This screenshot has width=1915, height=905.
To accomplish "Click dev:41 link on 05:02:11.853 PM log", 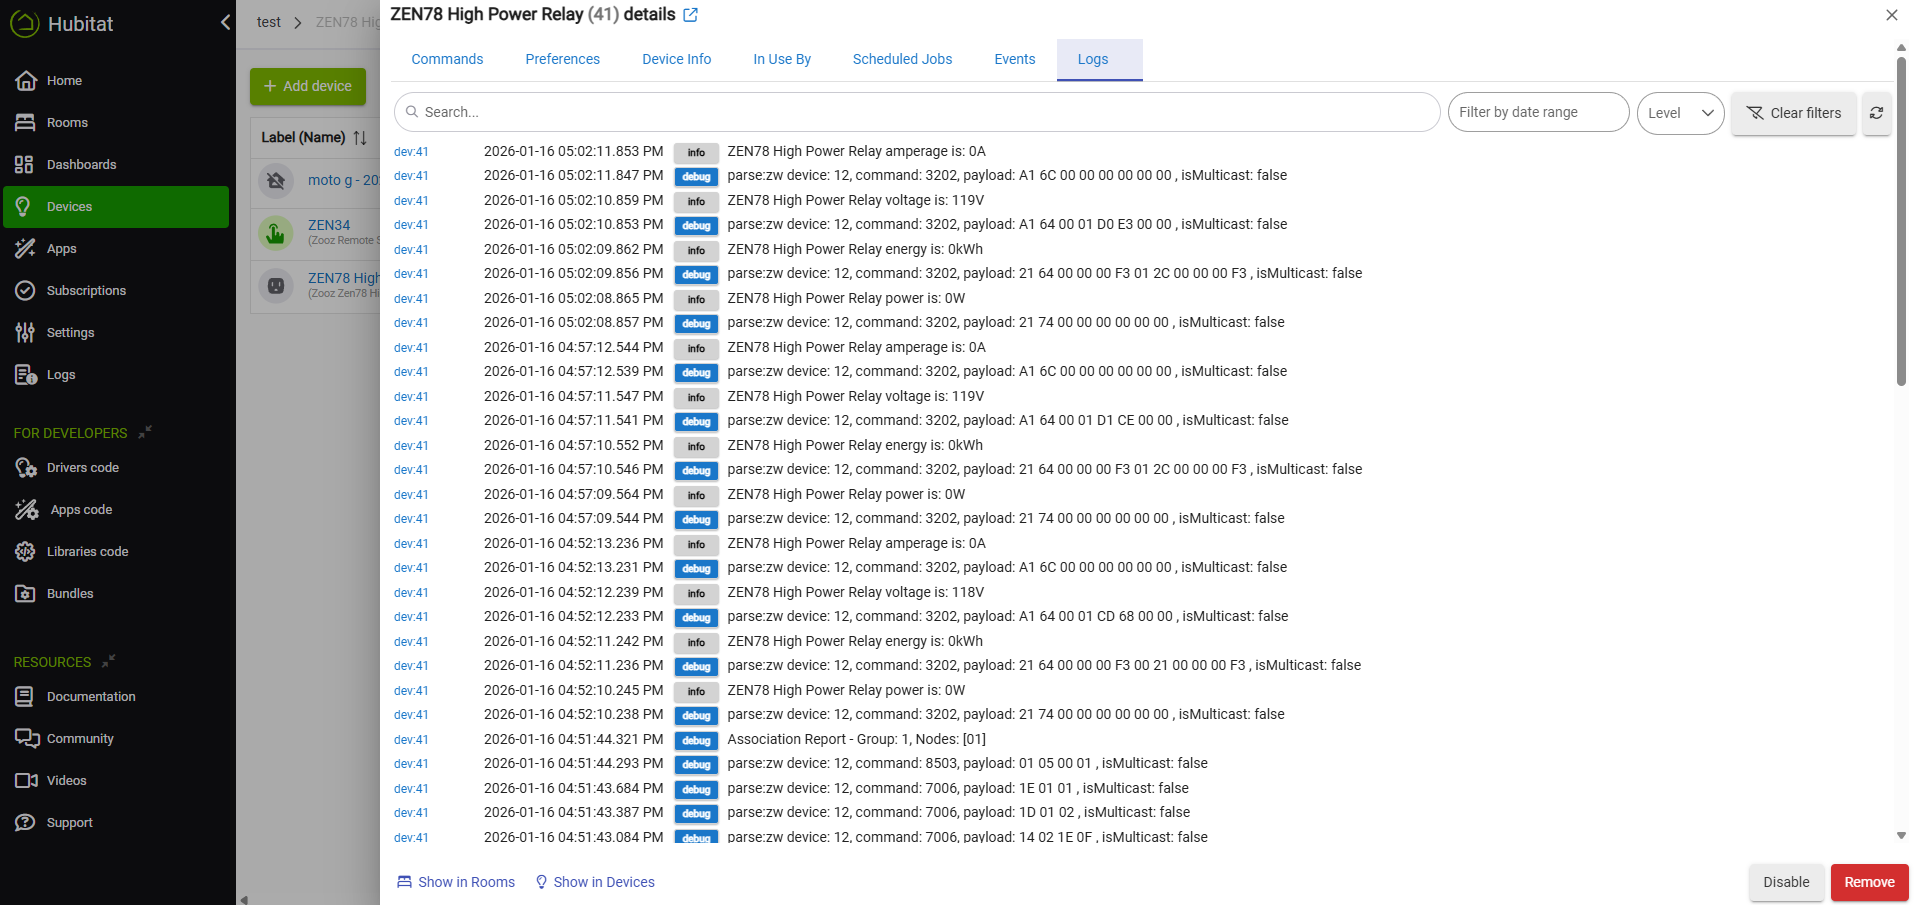I will click(411, 152).
